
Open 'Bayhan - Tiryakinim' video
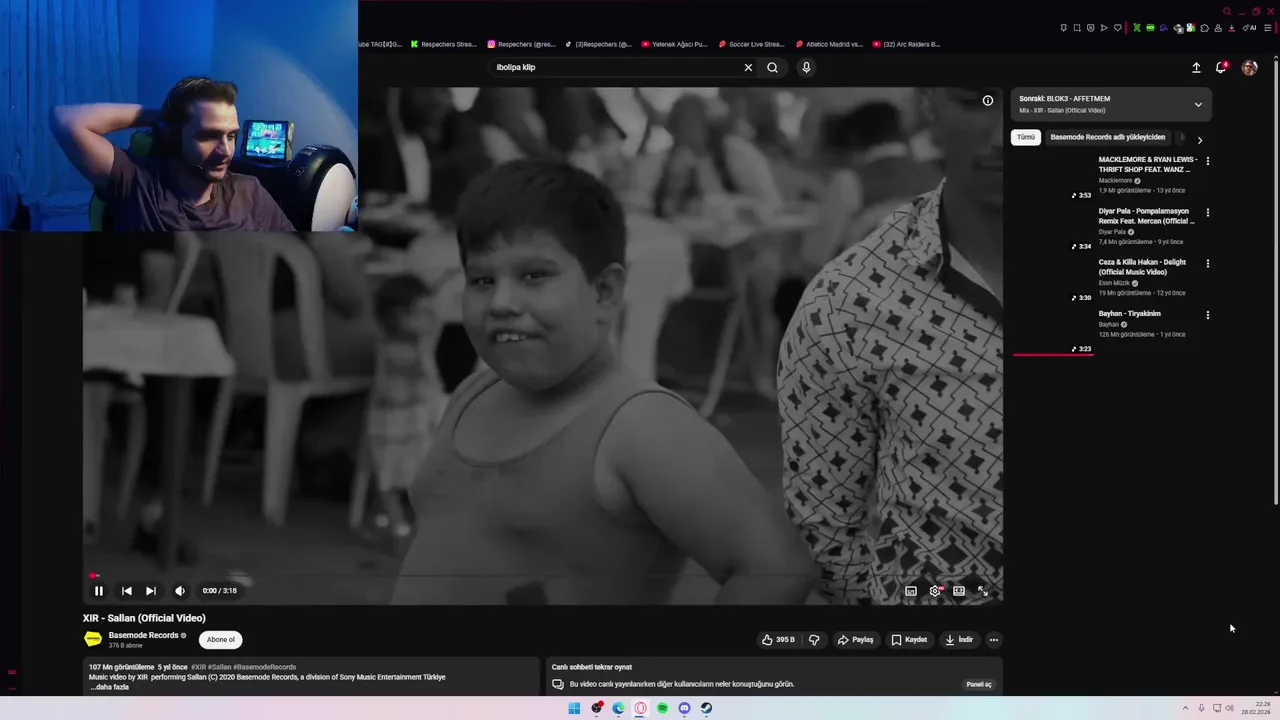pyautogui.click(x=1130, y=314)
